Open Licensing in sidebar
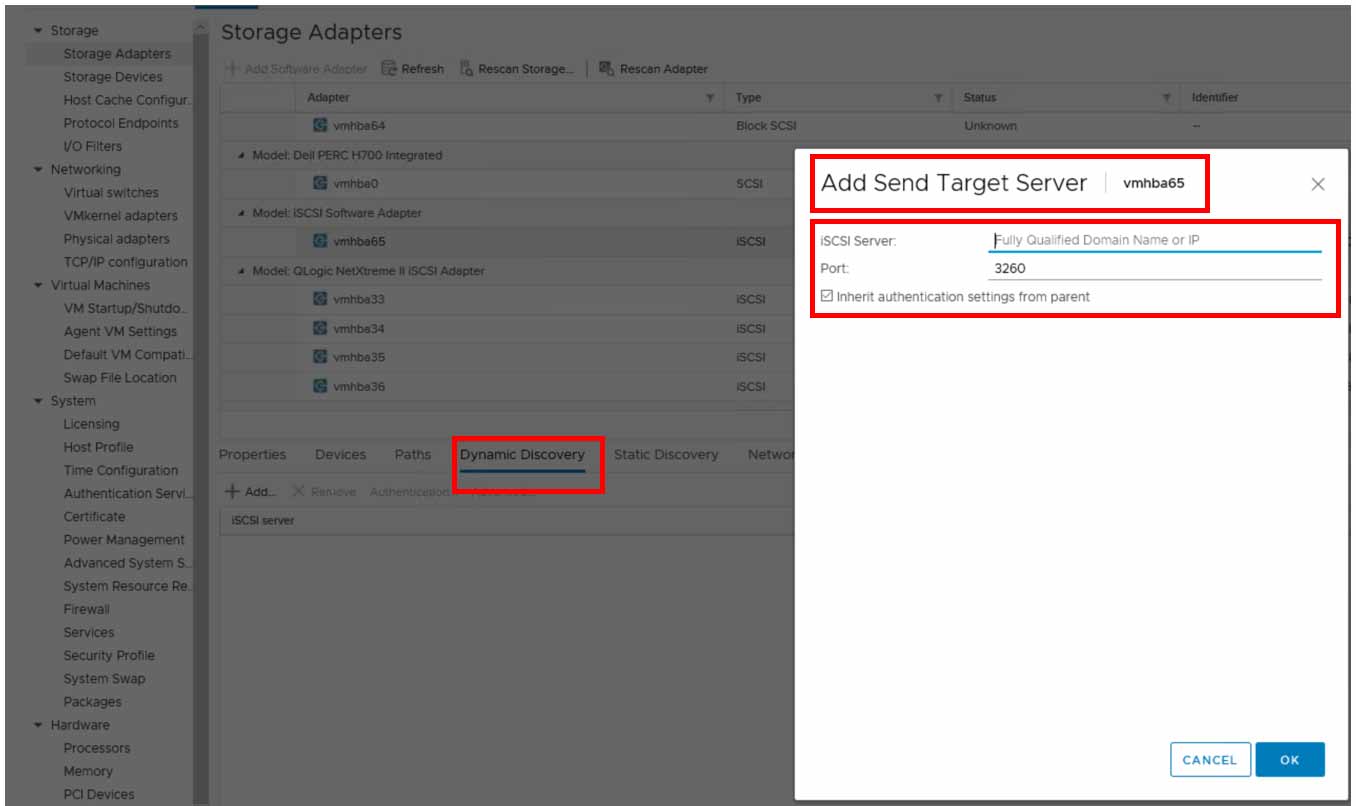This screenshot has width=1356, height=806. click(91, 424)
